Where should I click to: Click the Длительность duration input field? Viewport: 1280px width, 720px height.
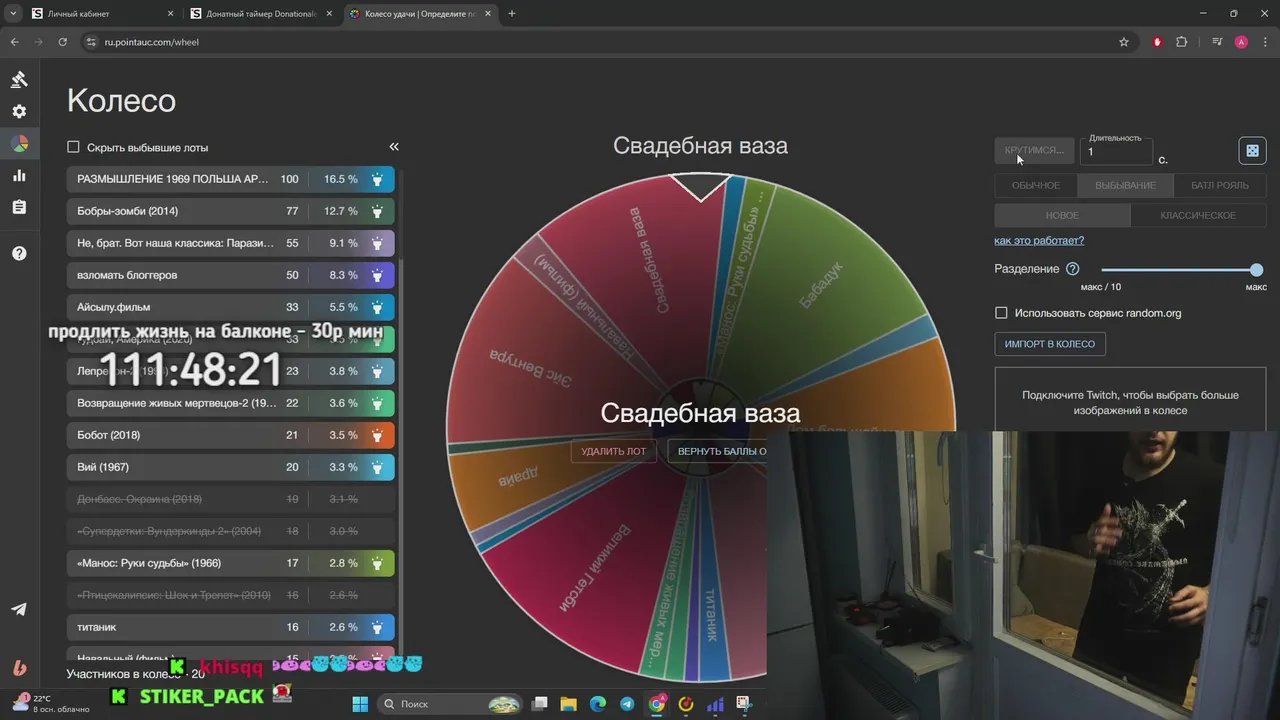(x=1116, y=152)
